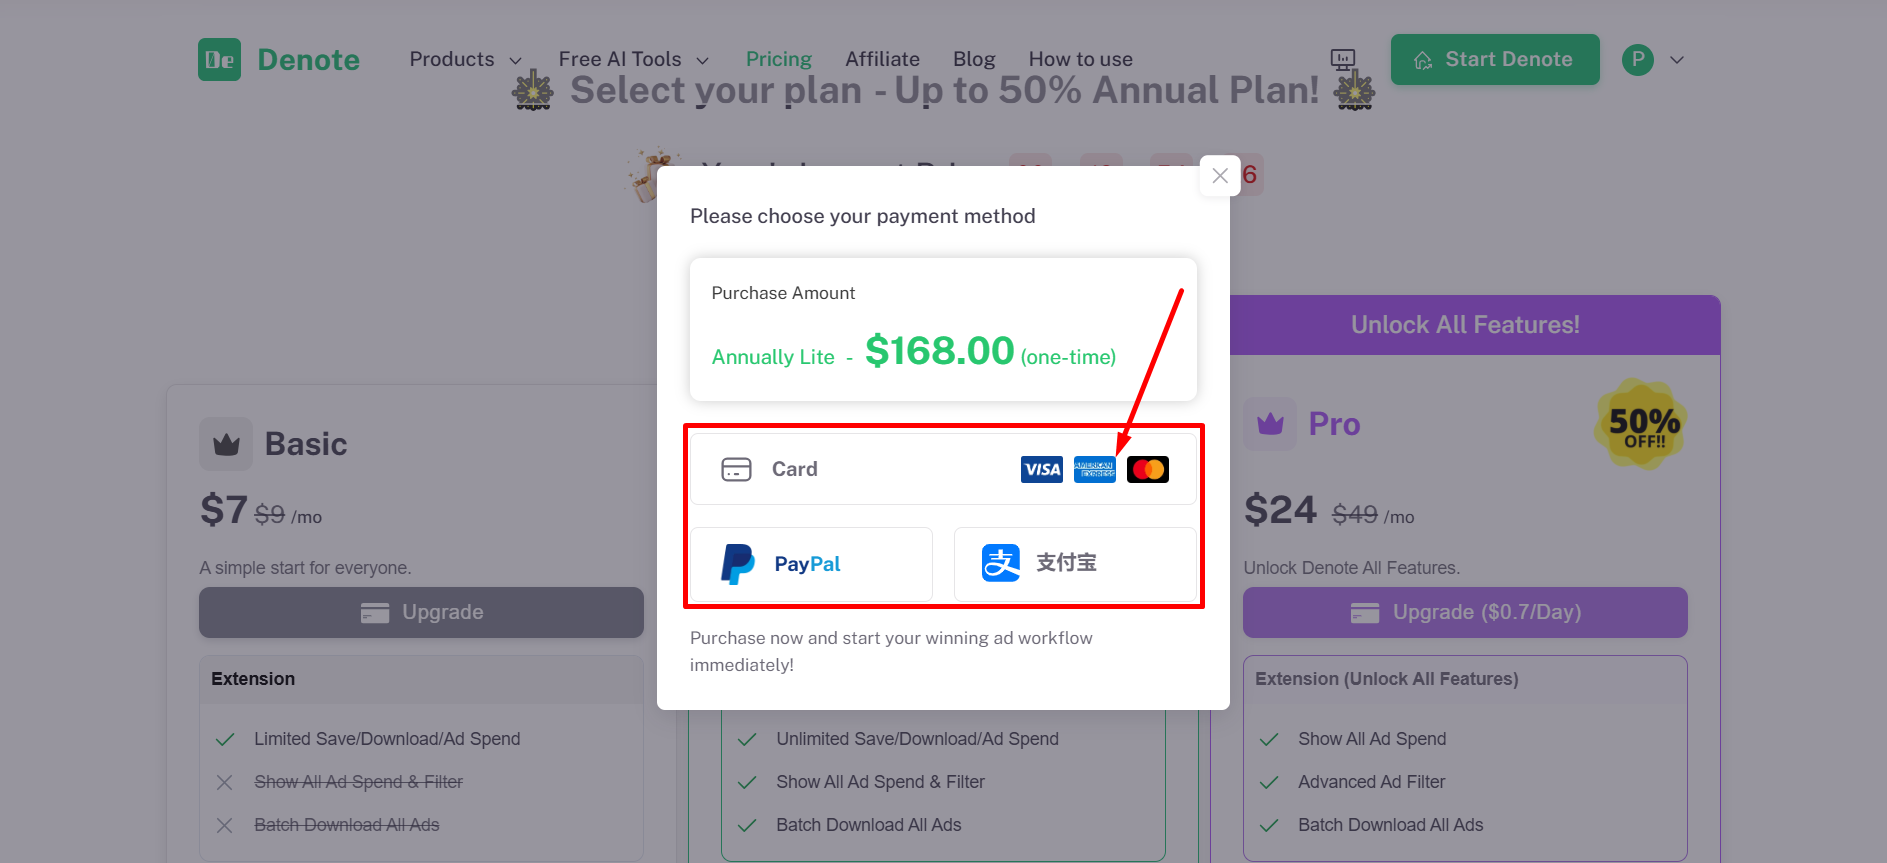Viewport: 1887px width, 863px height.
Task: Click the Basic plan crown icon
Action: [226, 444]
